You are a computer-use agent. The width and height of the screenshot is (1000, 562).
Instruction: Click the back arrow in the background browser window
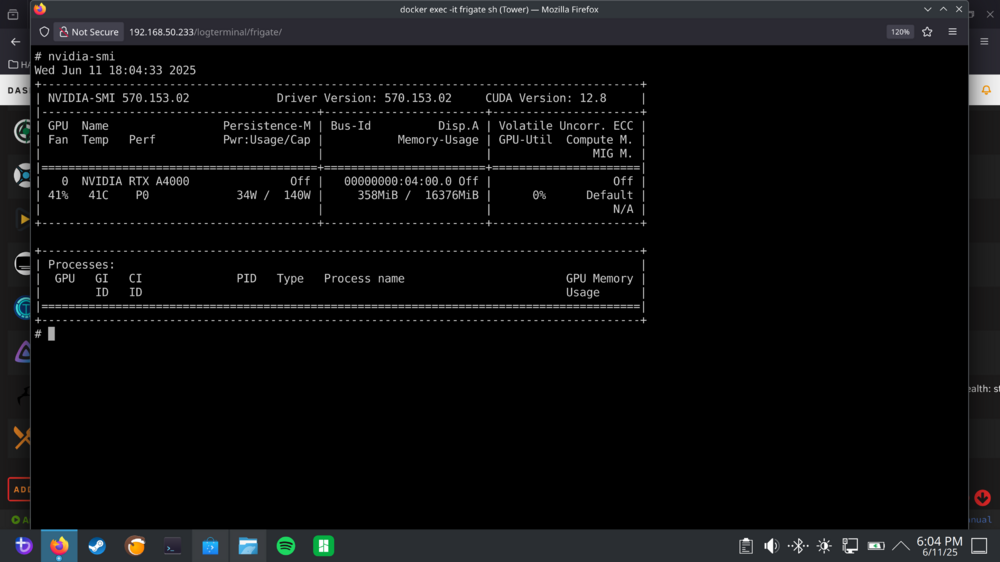pyautogui.click(x=15, y=42)
